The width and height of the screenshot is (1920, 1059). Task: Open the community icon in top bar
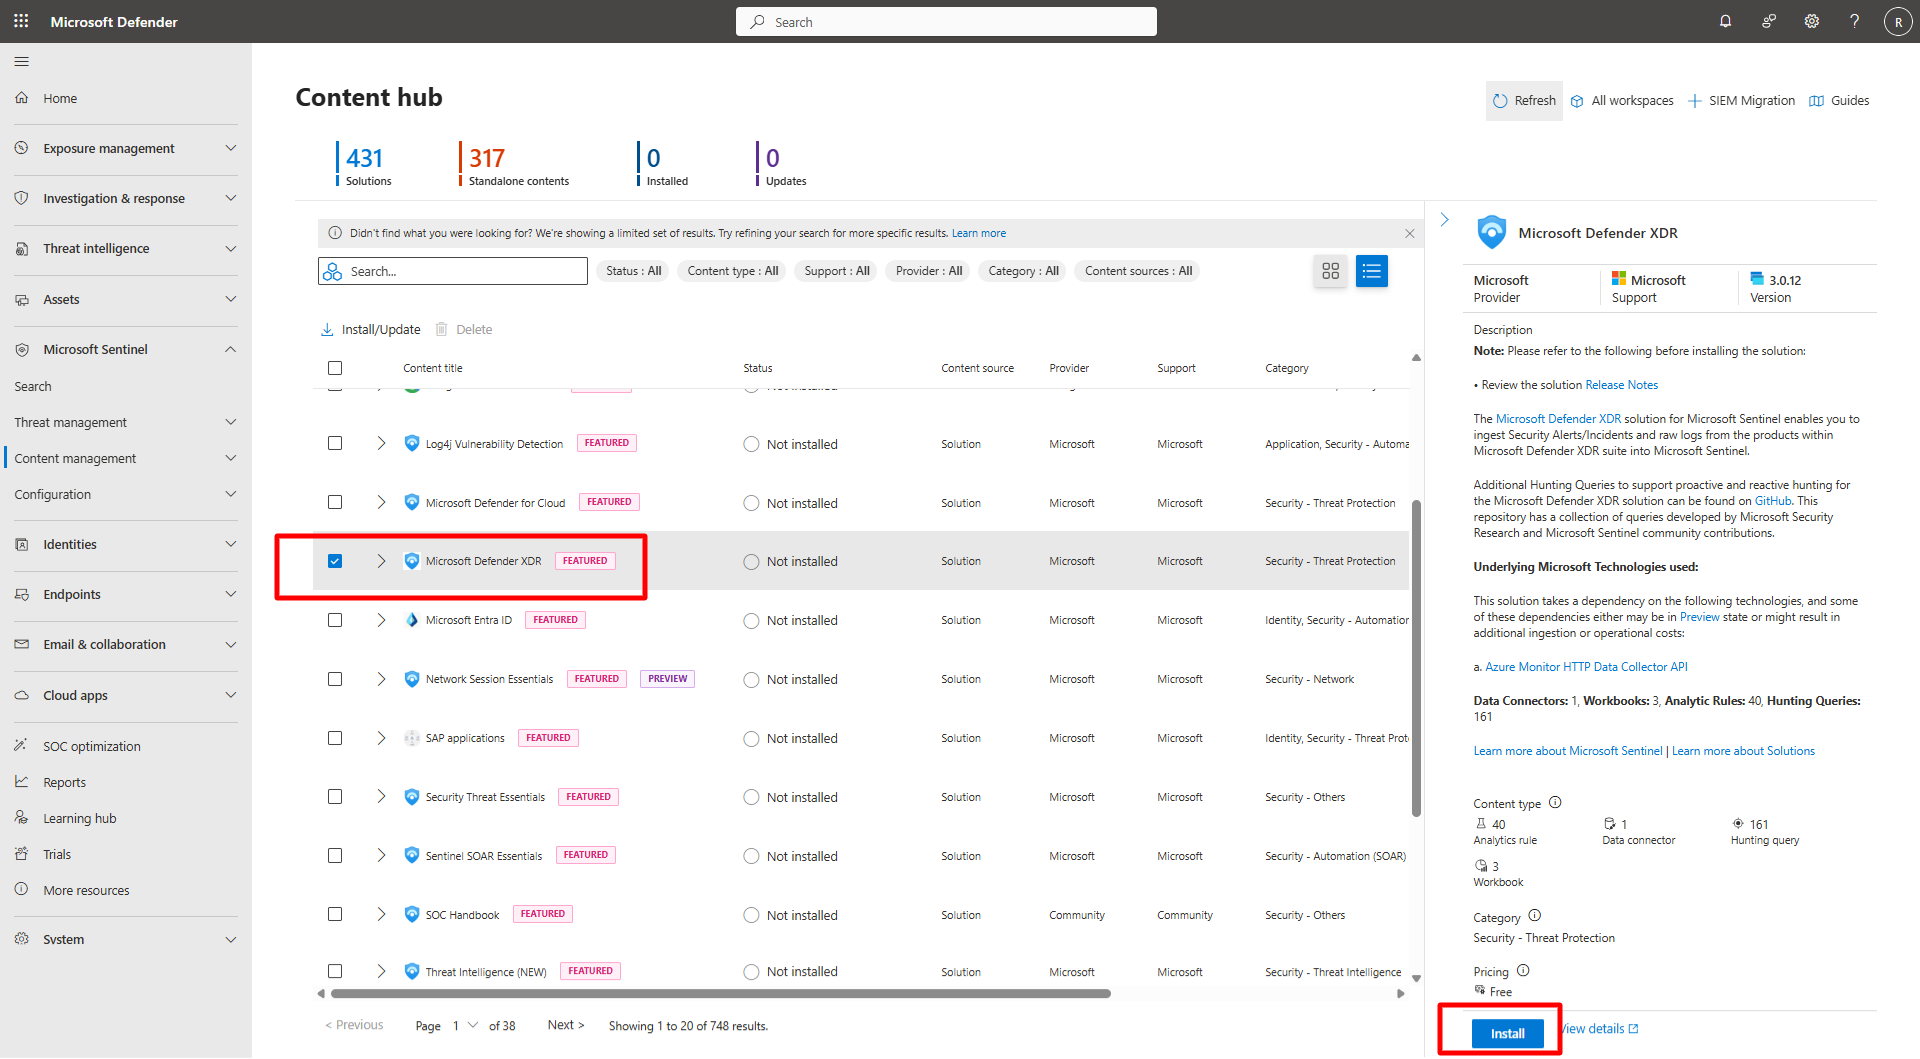tap(1768, 21)
